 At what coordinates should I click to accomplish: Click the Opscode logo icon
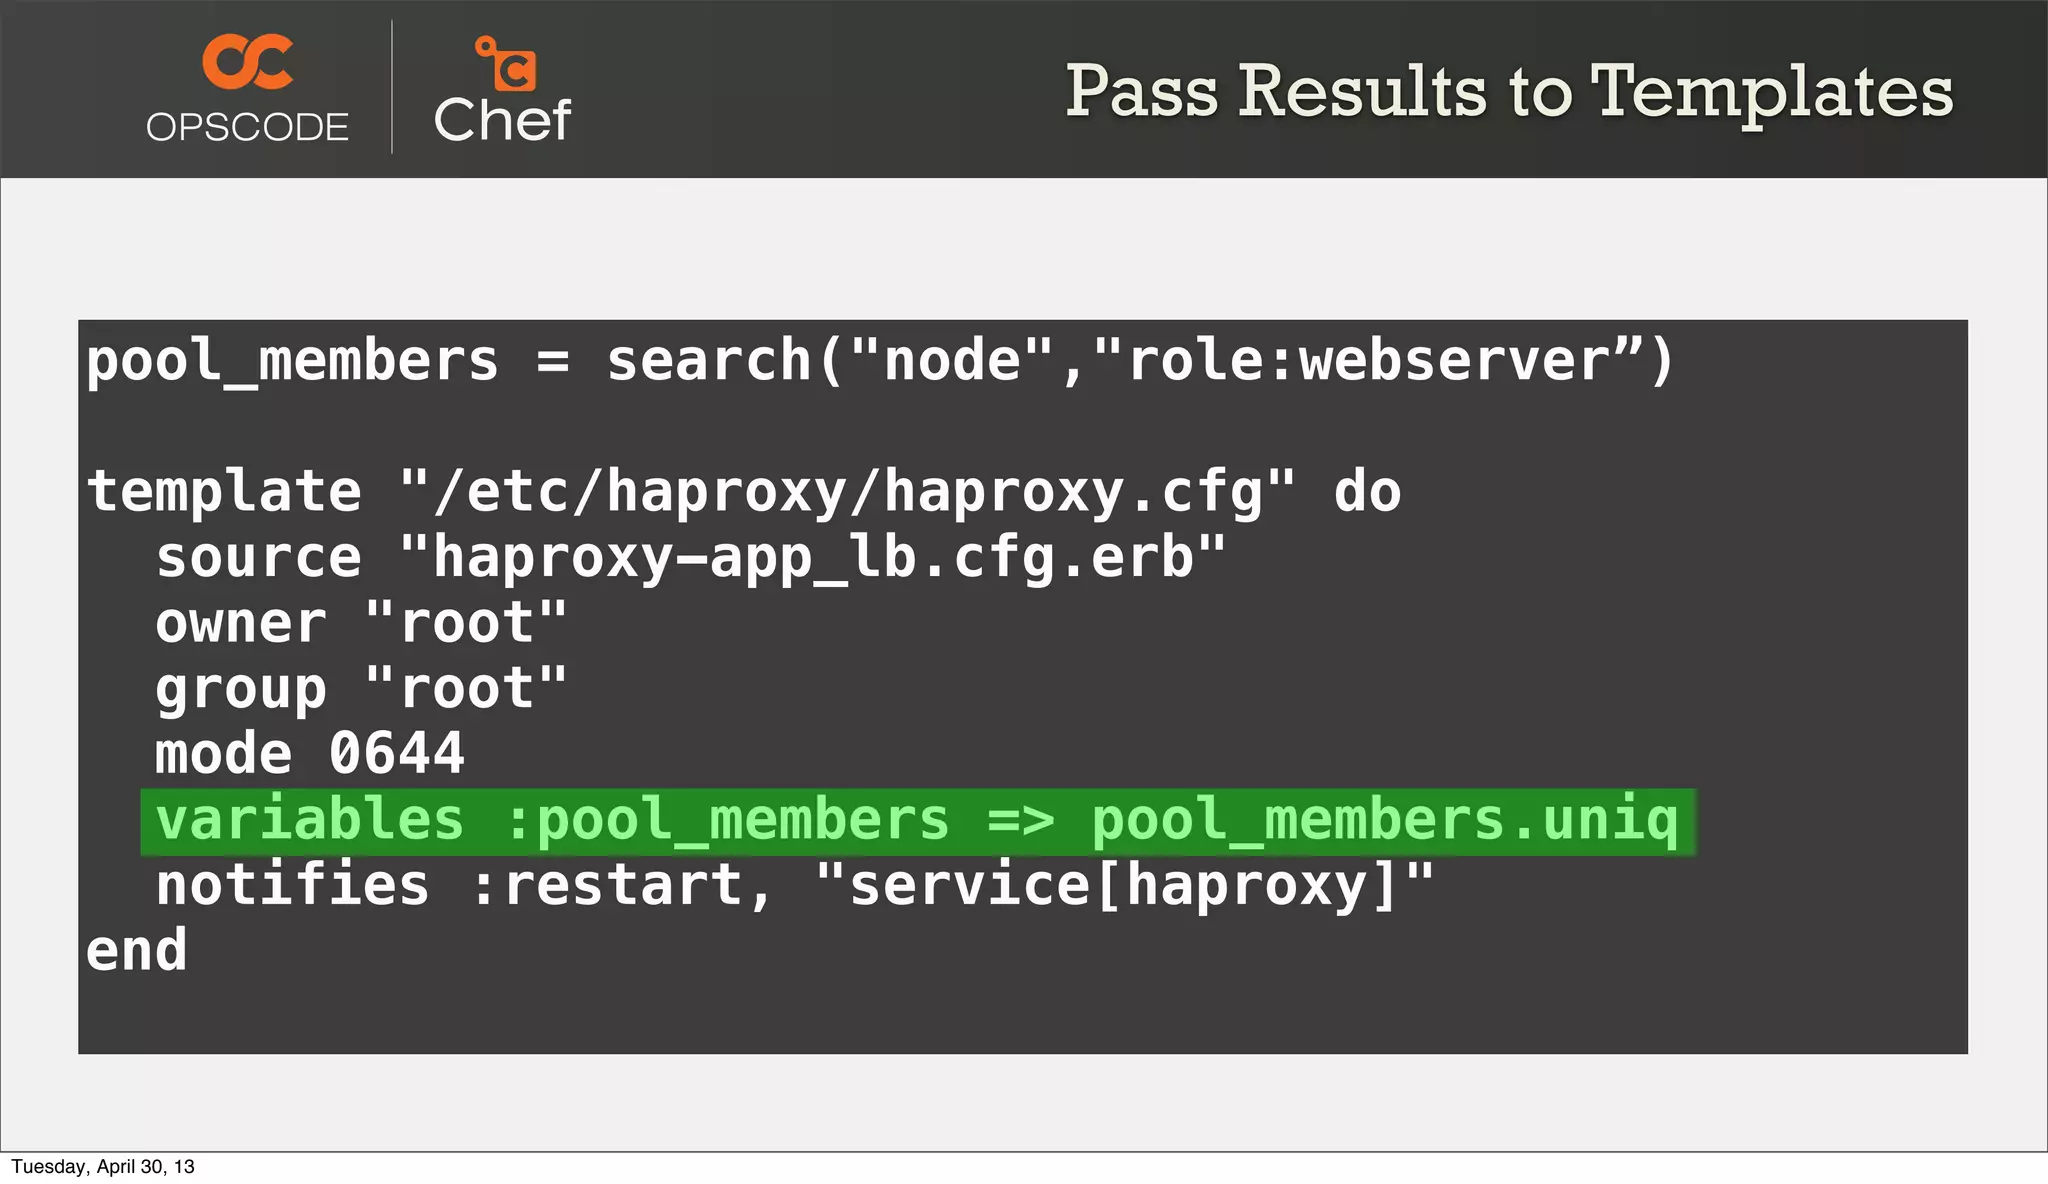point(248,61)
